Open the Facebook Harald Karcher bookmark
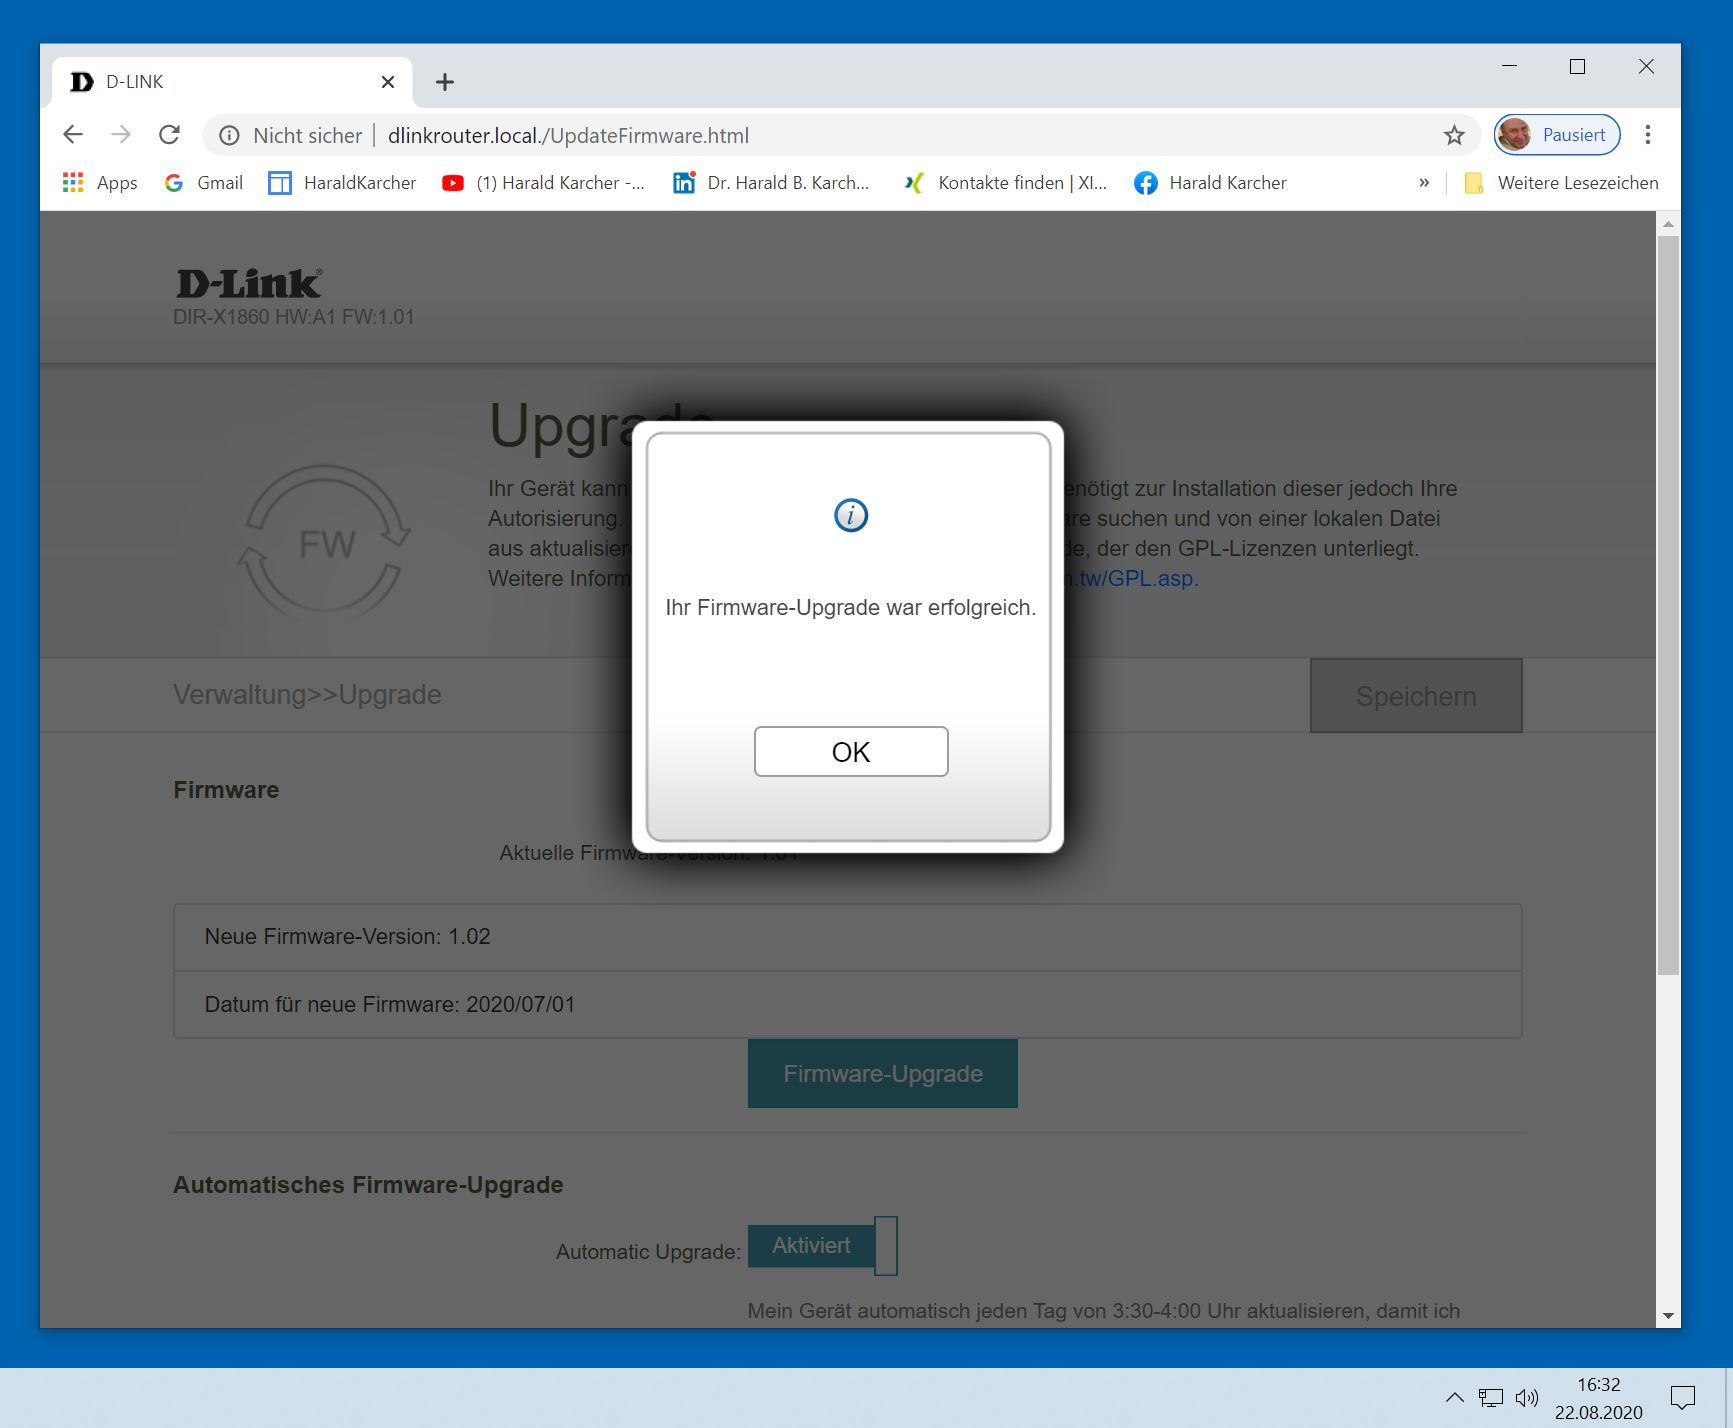 pyautogui.click(x=1210, y=183)
